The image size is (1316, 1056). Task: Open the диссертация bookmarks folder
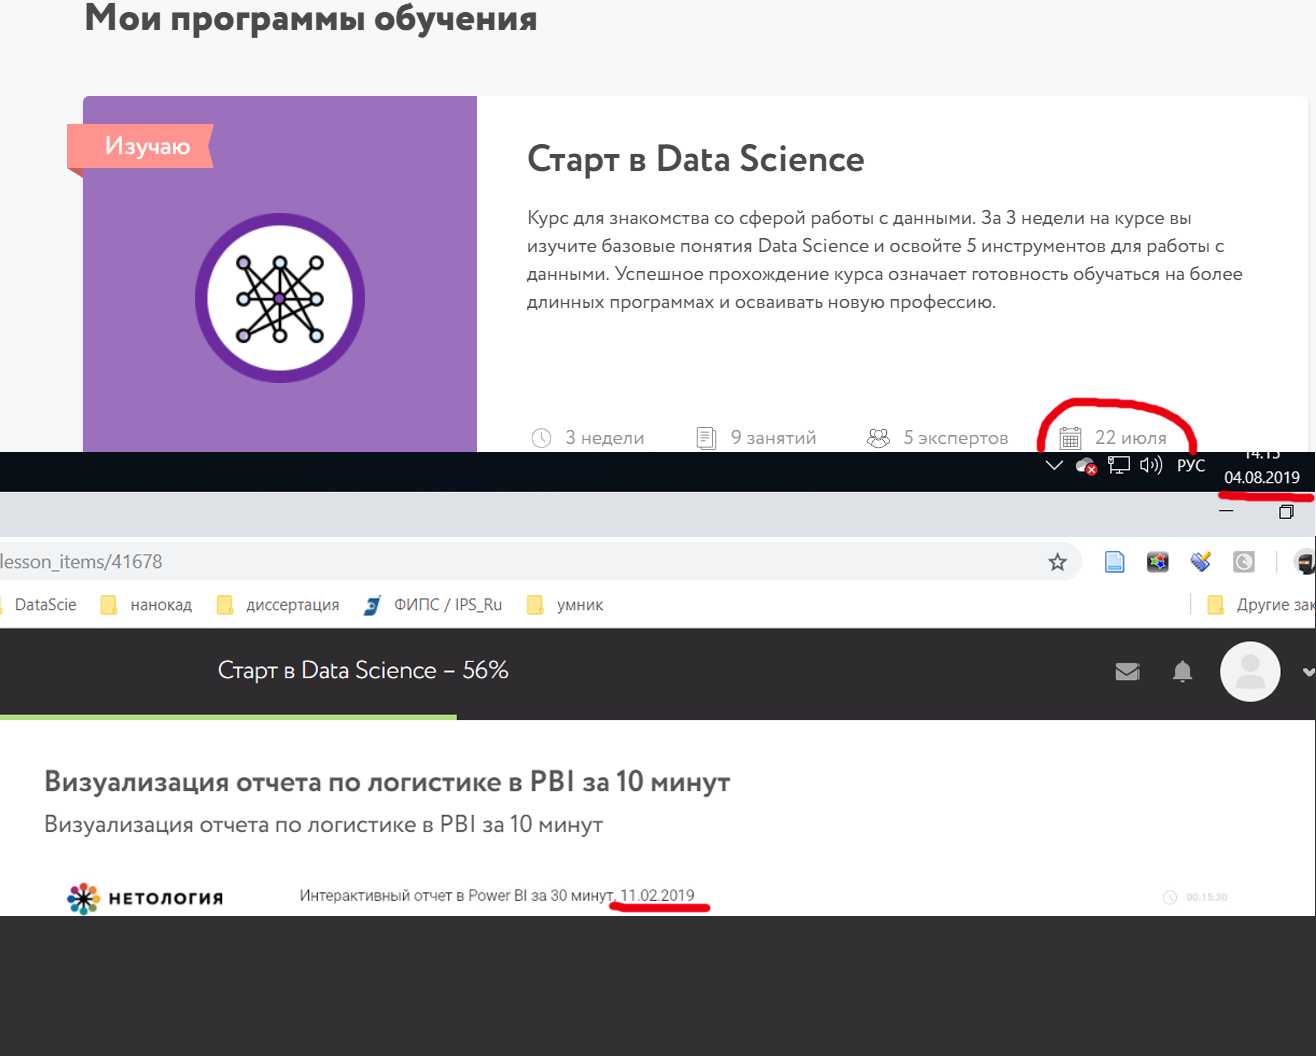[x=291, y=604]
